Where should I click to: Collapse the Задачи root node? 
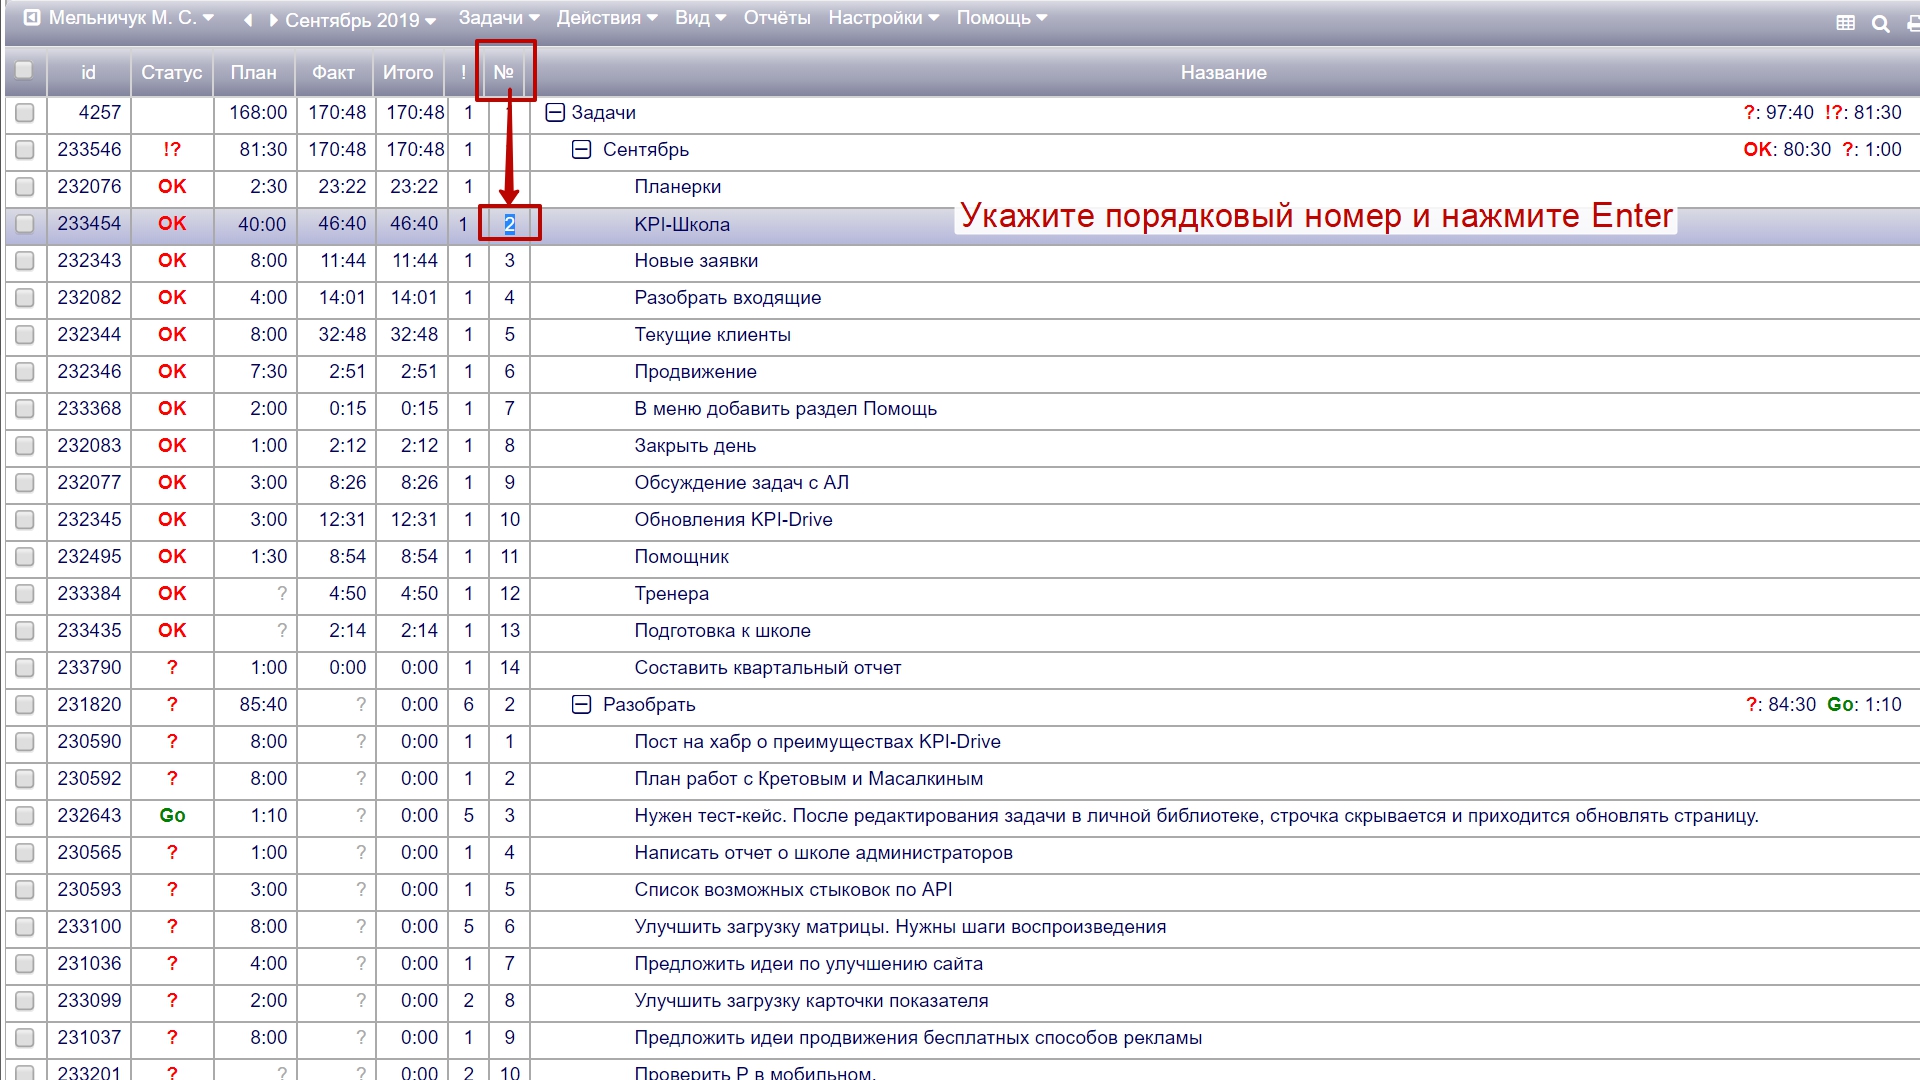coord(555,113)
